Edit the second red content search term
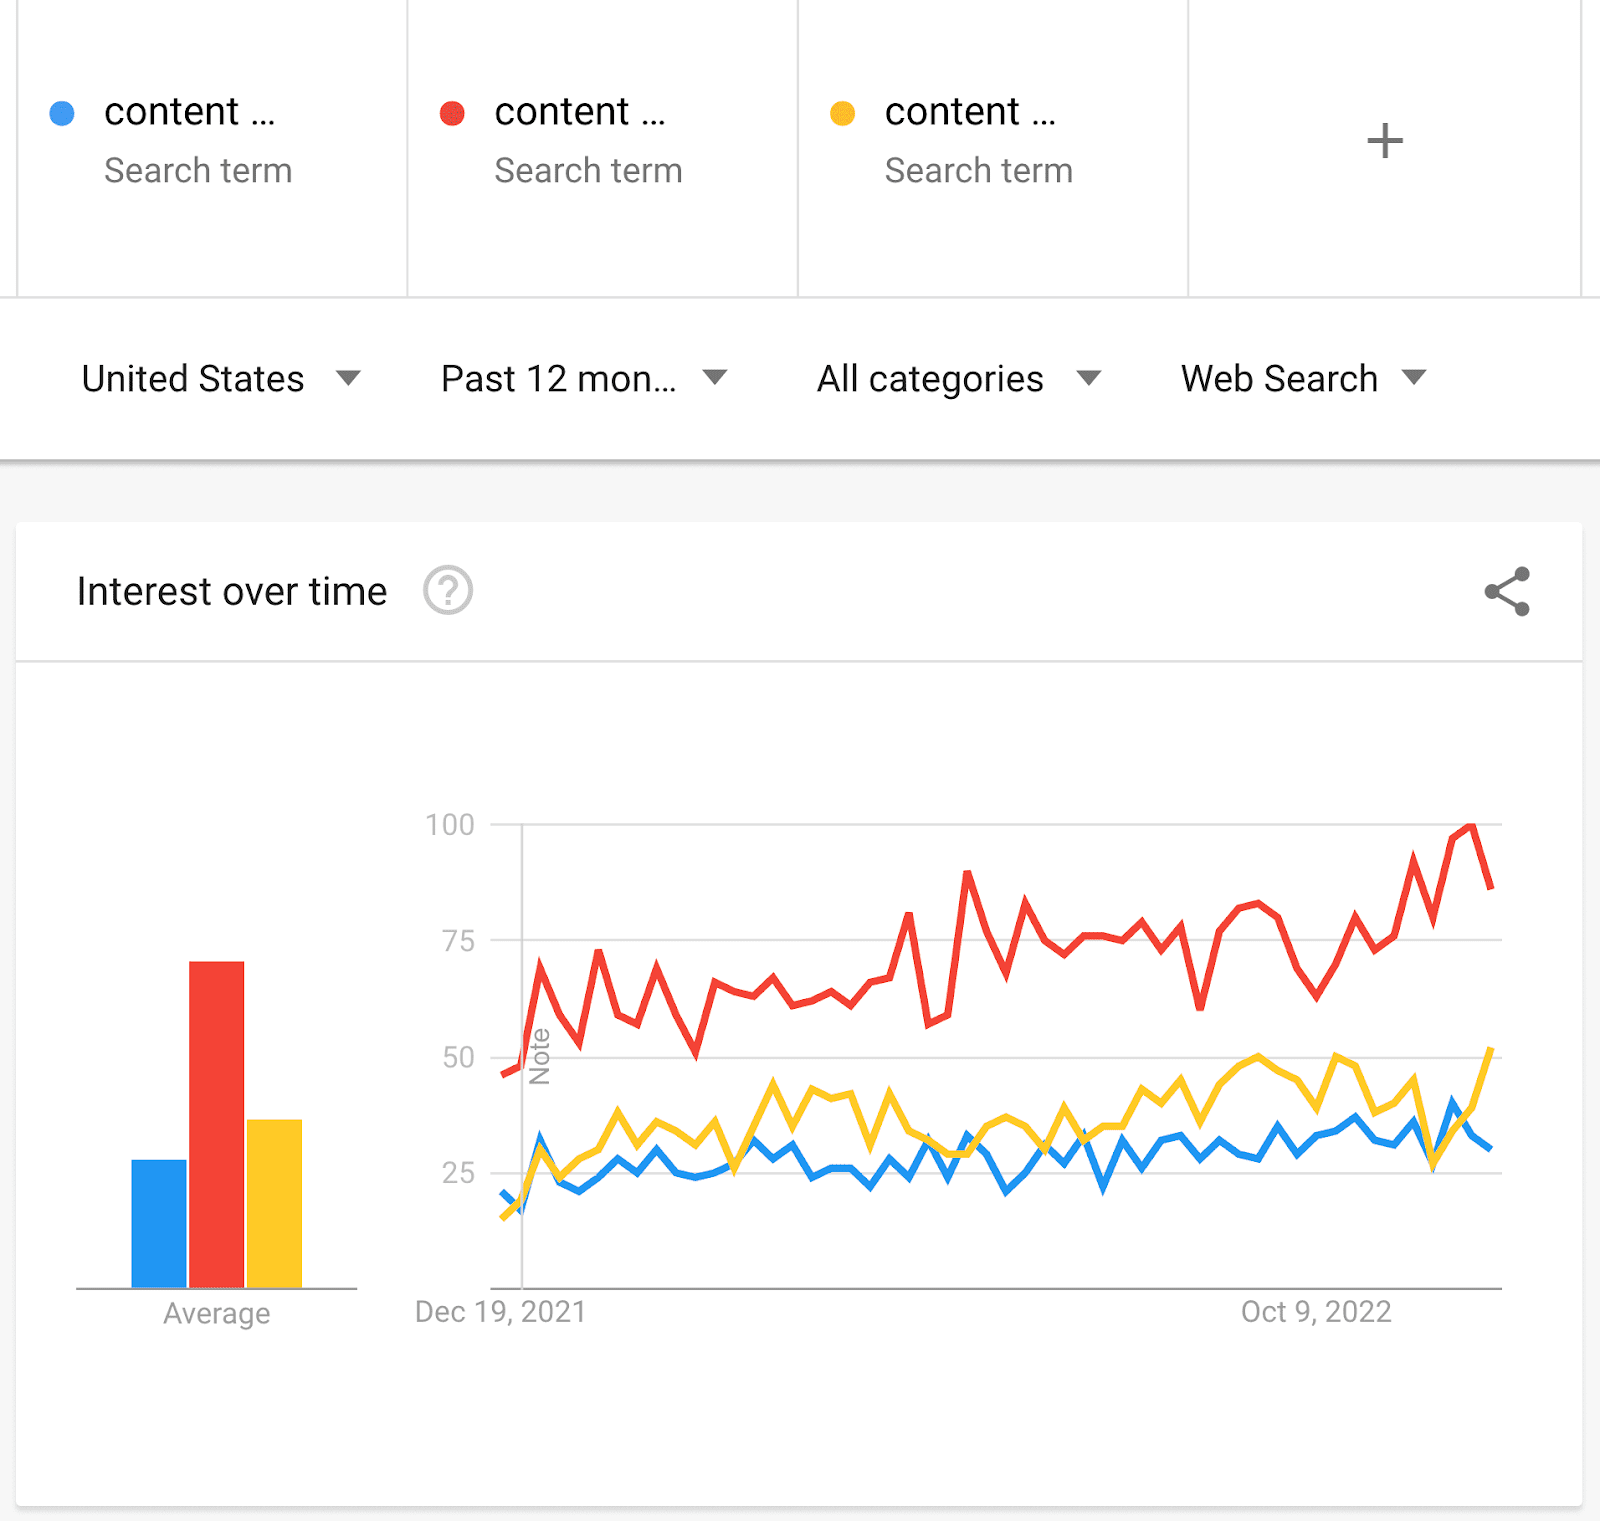The height and width of the screenshot is (1521, 1600). point(580,111)
